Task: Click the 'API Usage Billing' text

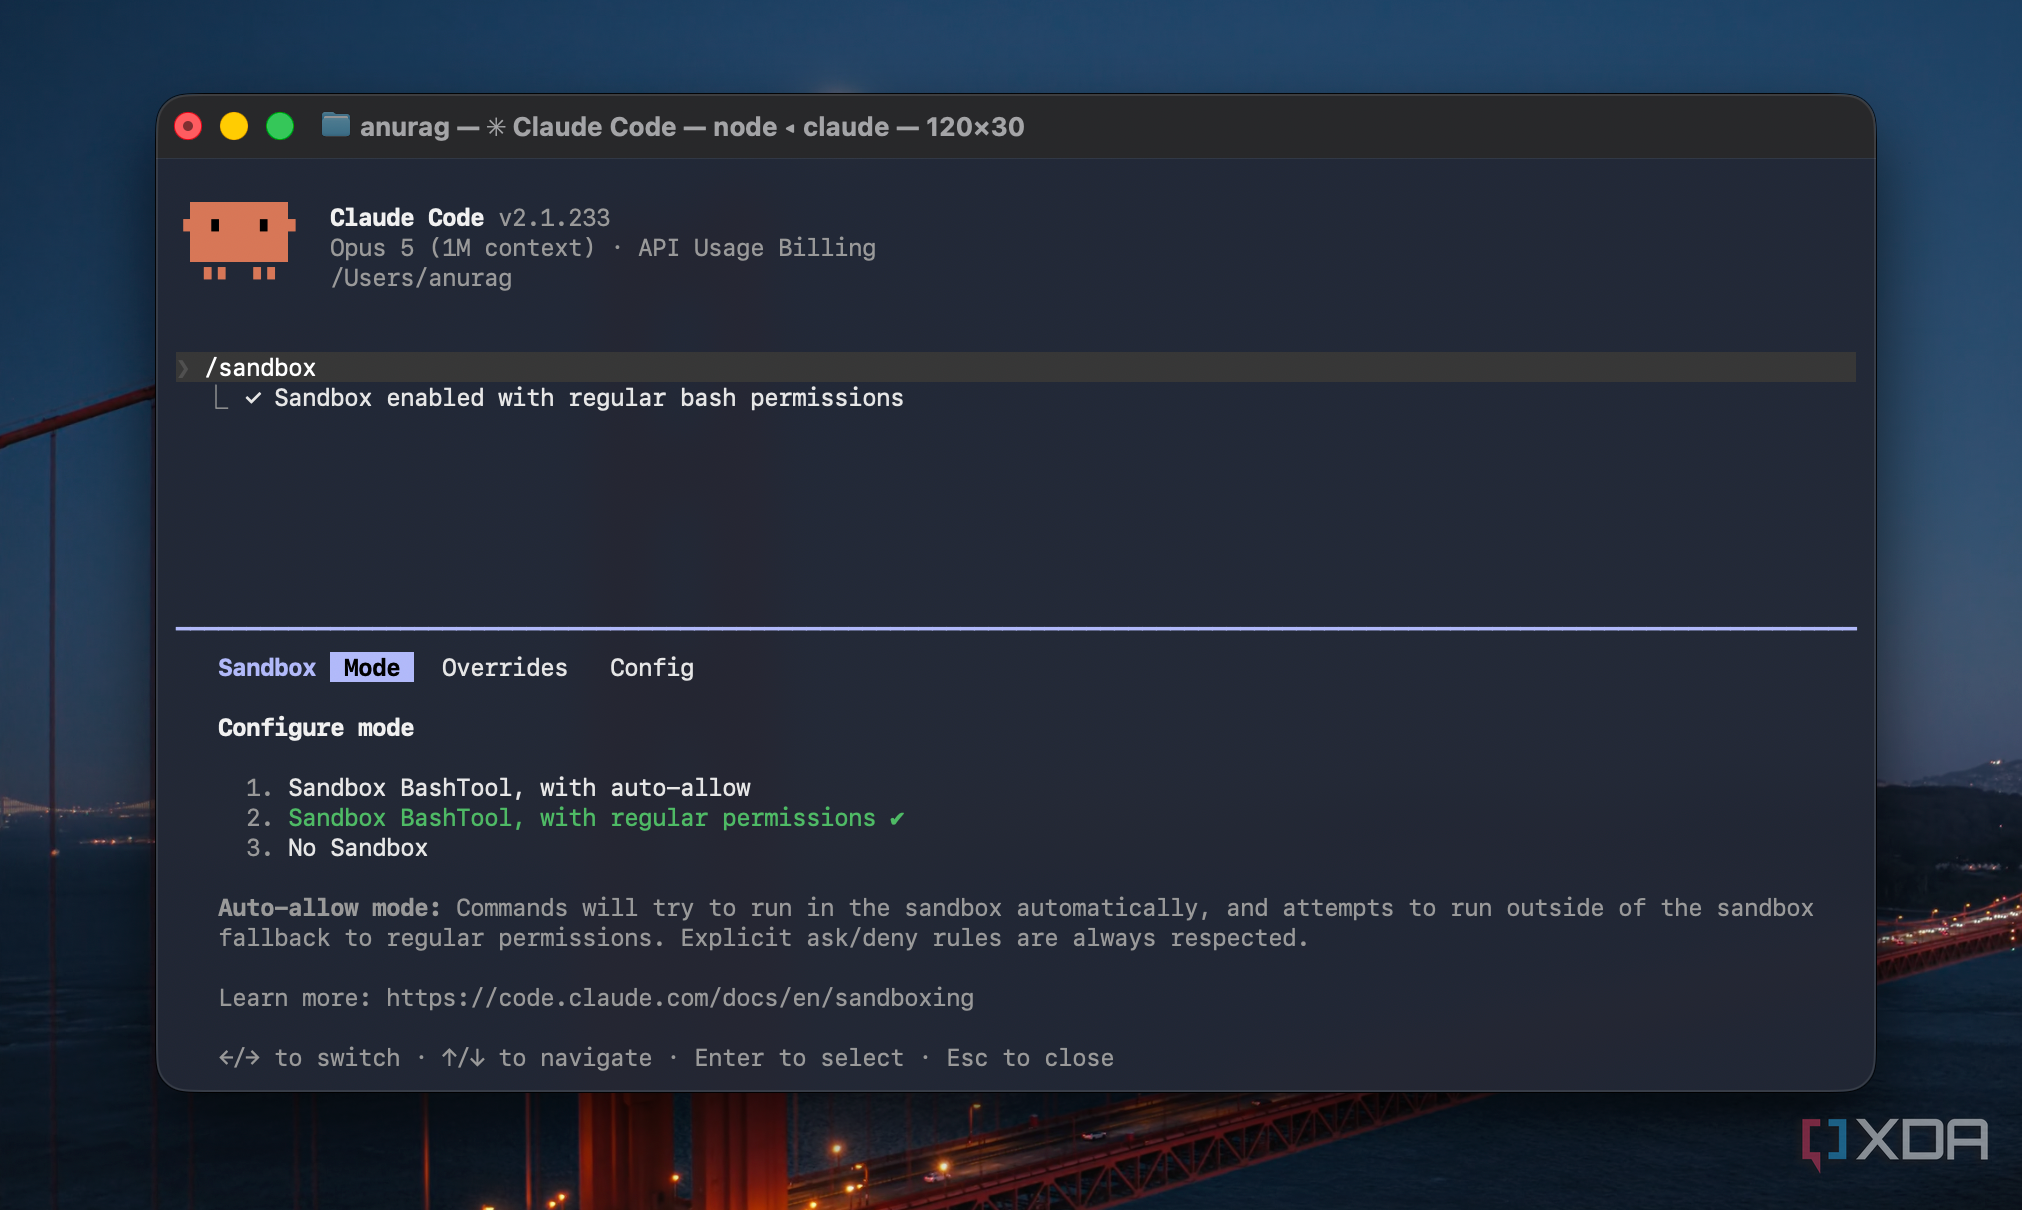Action: point(757,248)
